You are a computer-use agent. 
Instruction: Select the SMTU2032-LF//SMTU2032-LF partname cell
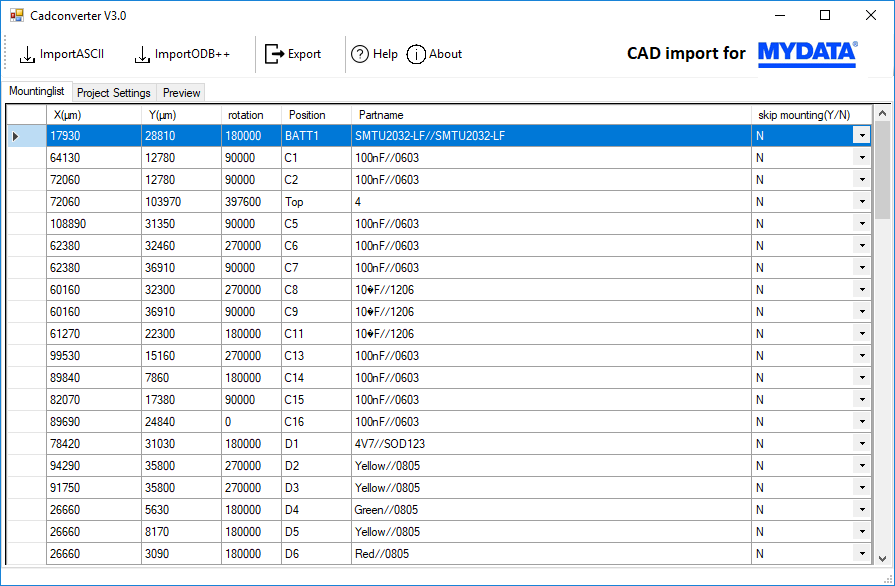pos(551,136)
